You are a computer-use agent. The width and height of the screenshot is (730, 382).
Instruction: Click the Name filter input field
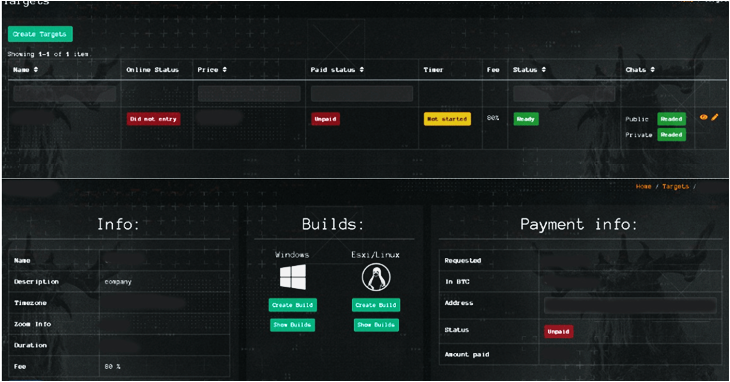[x=65, y=94]
